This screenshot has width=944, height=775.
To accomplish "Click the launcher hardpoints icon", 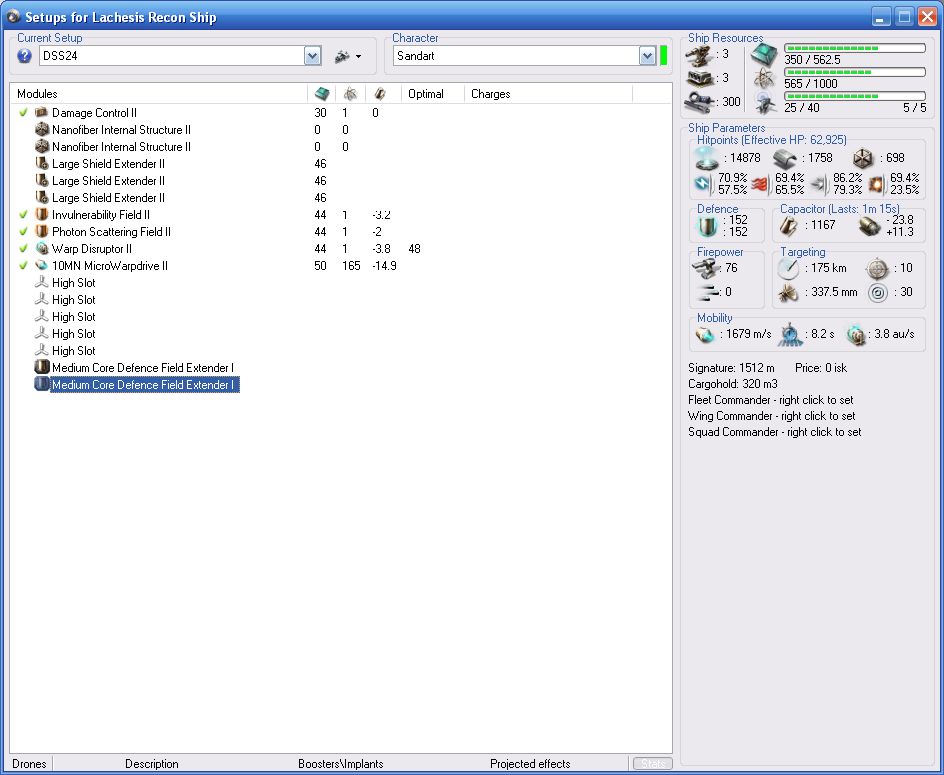I will click(x=700, y=79).
